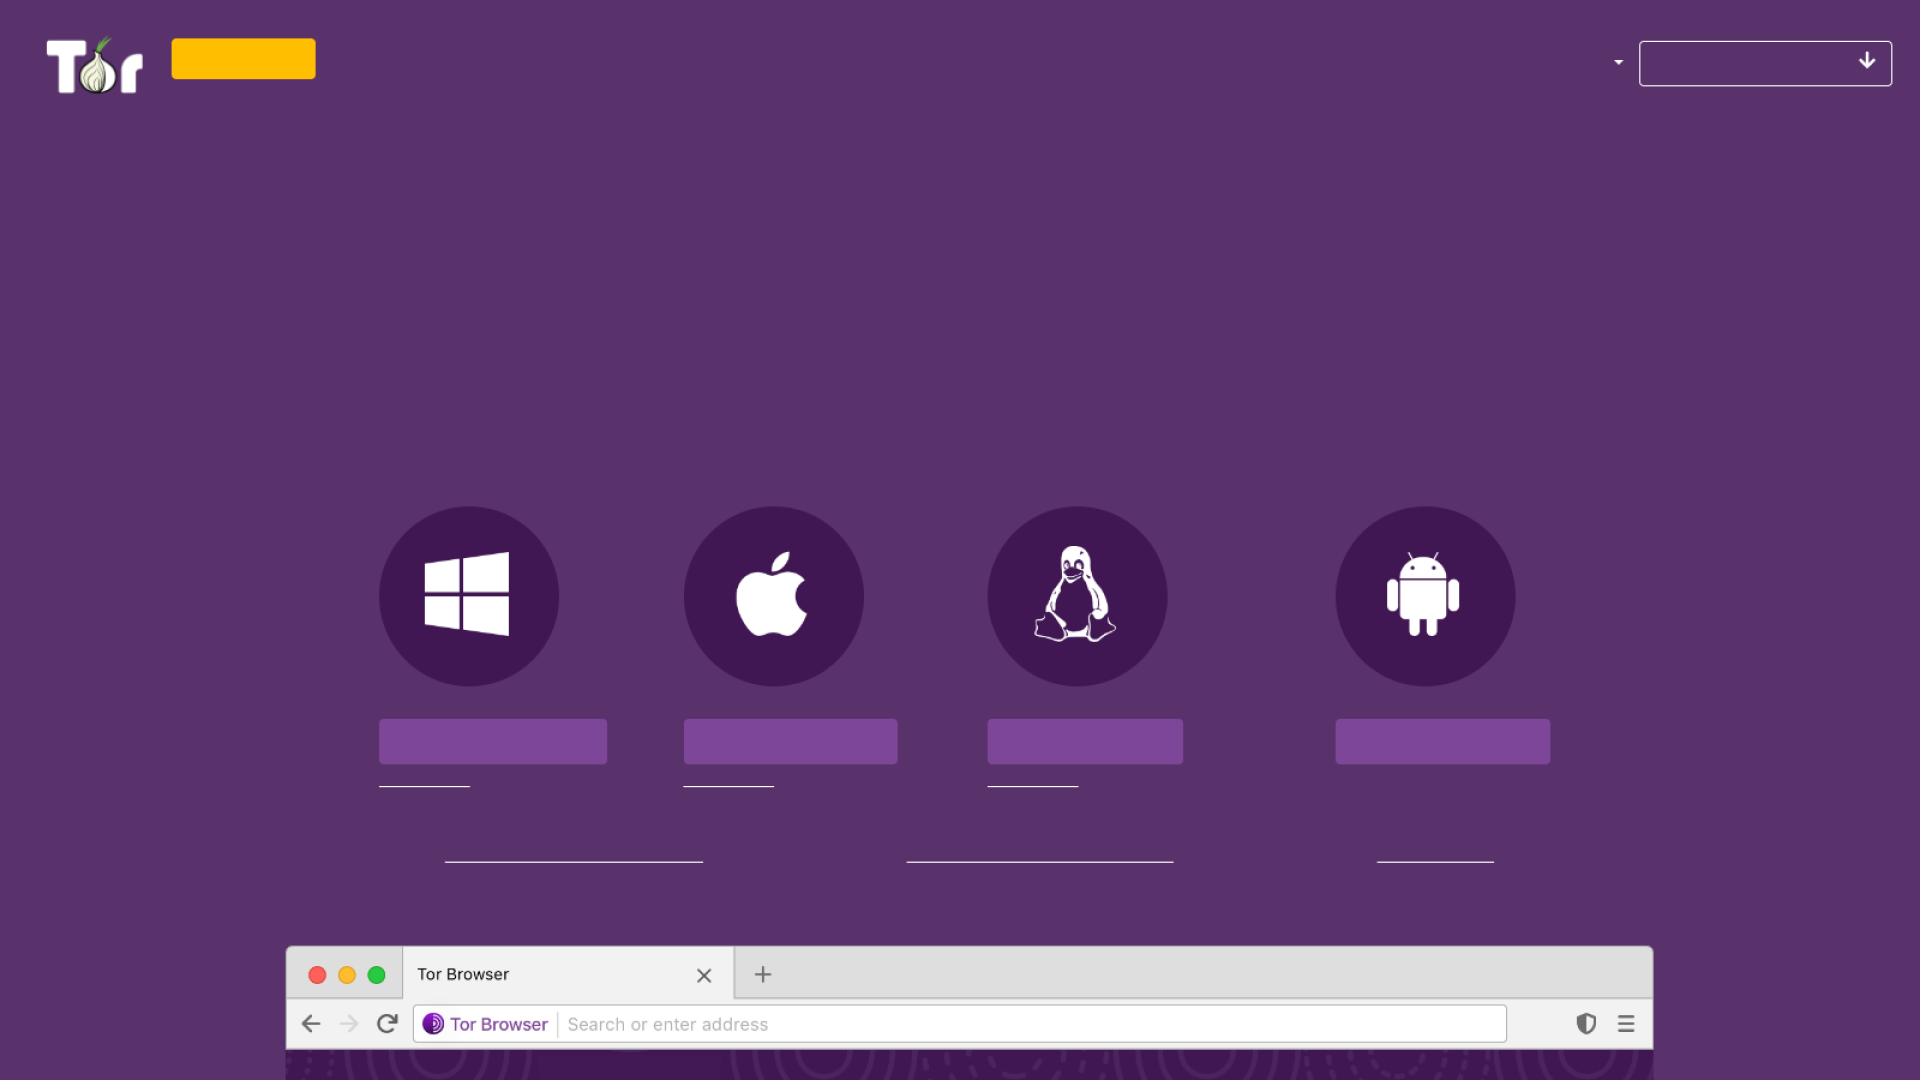Select the Apple macOS platform icon

pos(772,596)
